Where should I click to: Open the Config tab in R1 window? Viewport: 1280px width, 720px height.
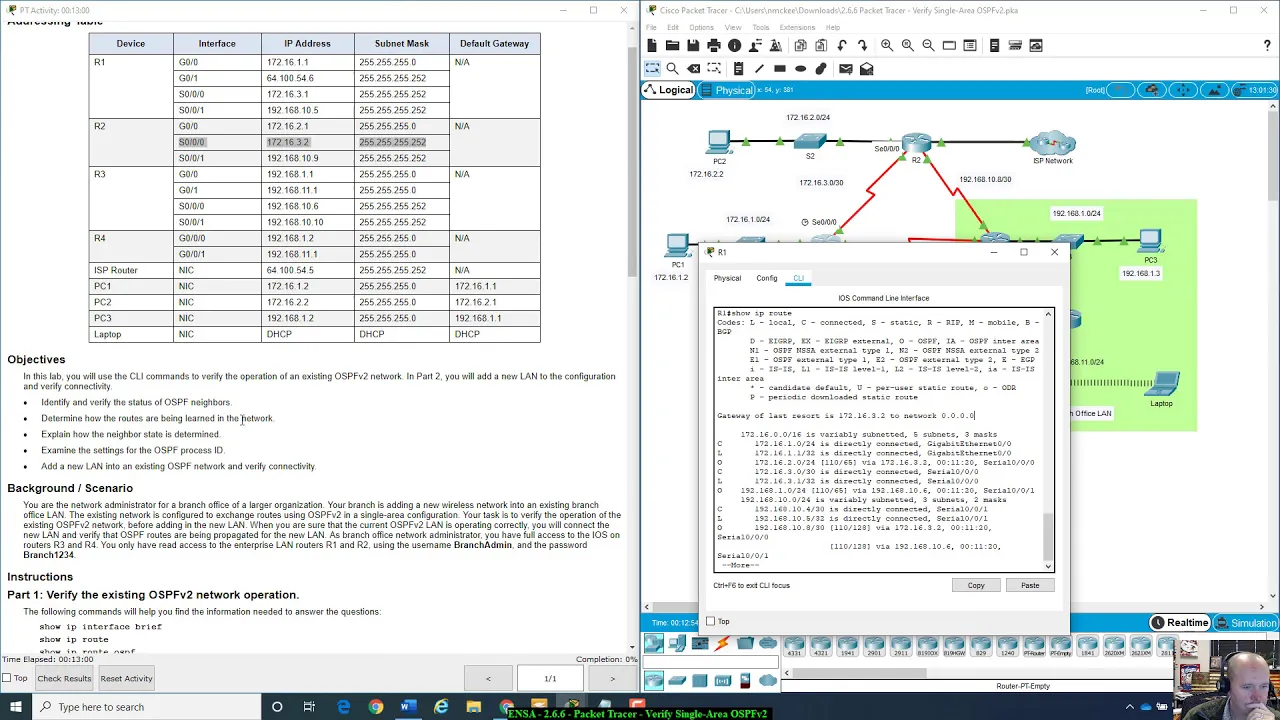[x=767, y=278]
